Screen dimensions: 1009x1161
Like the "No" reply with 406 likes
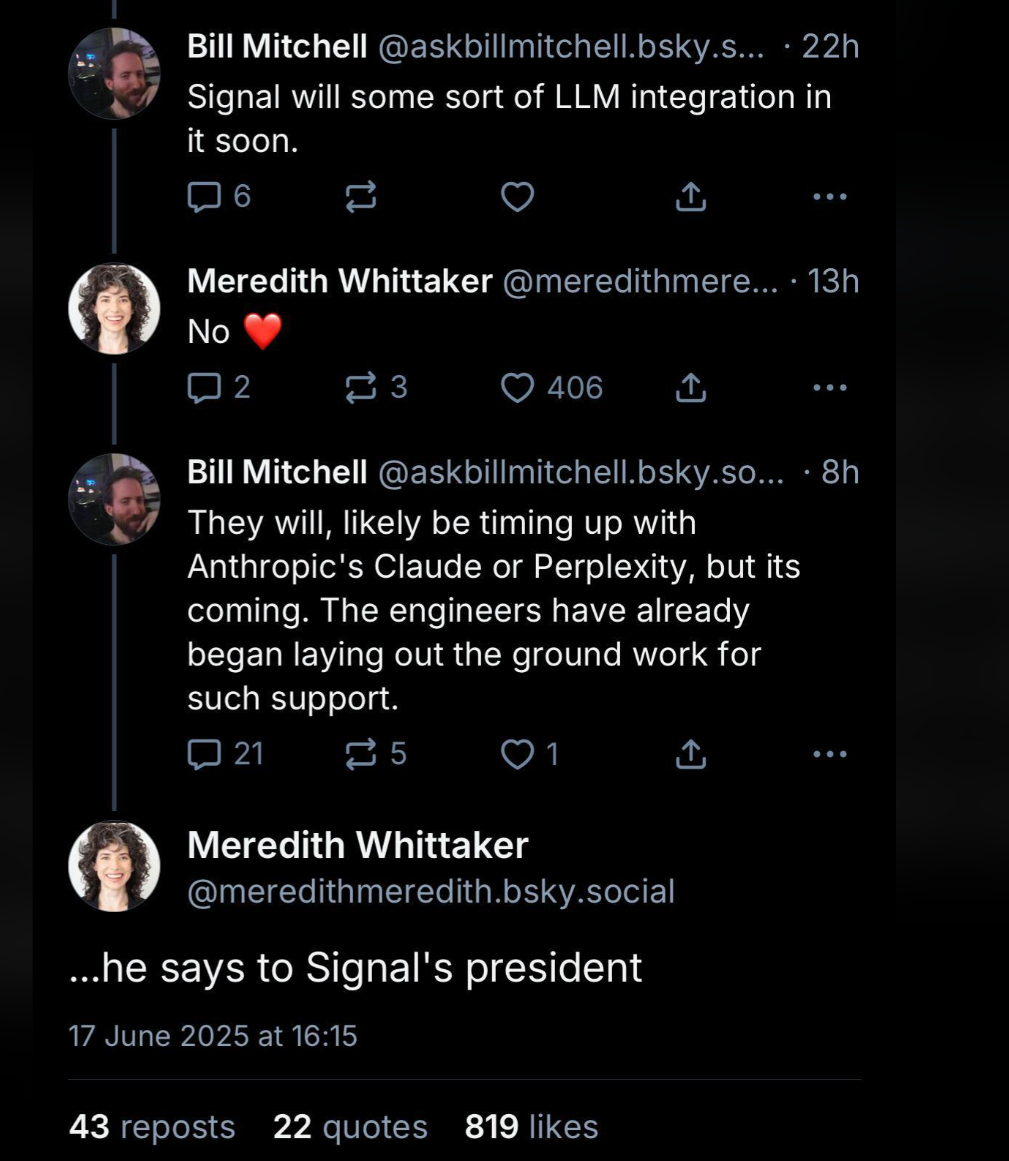coord(517,387)
